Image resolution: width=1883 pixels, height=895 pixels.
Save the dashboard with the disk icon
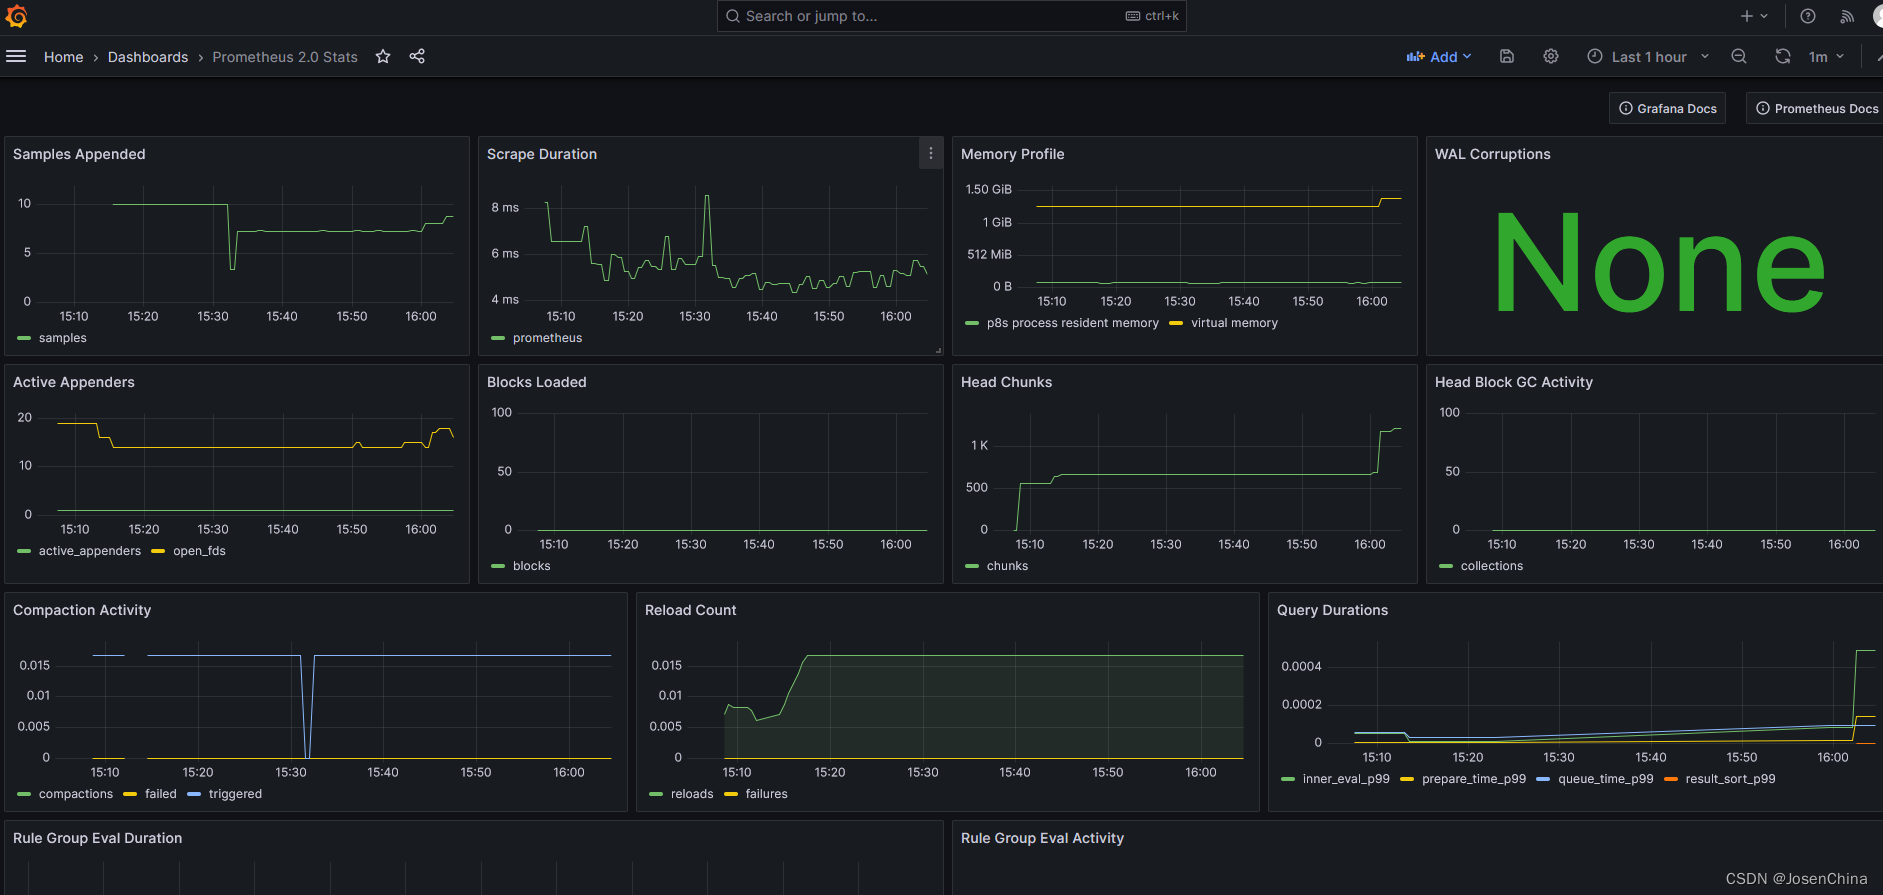tap(1507, 57)
